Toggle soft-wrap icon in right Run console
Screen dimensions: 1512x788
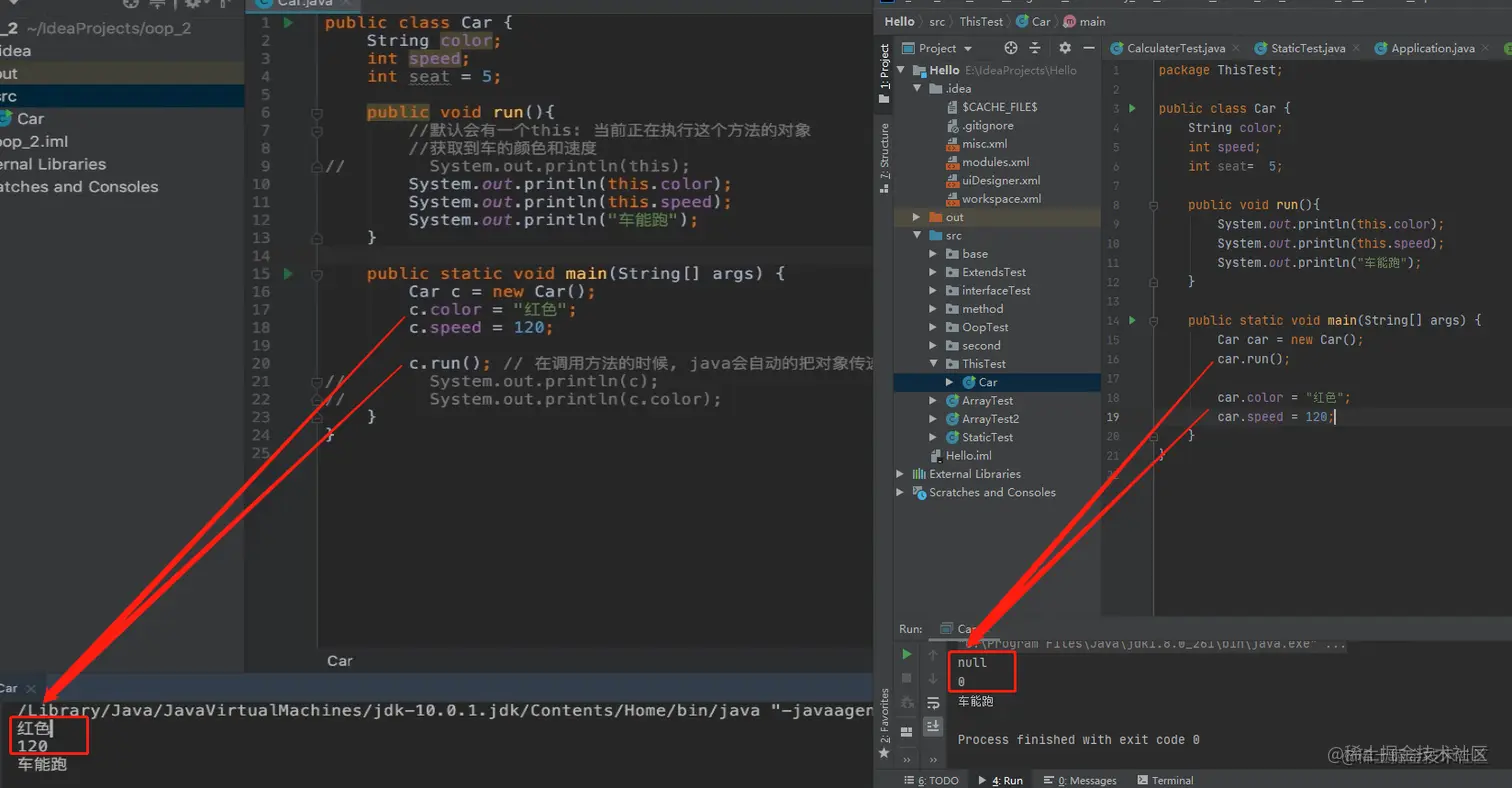click(x=933, y=703)
